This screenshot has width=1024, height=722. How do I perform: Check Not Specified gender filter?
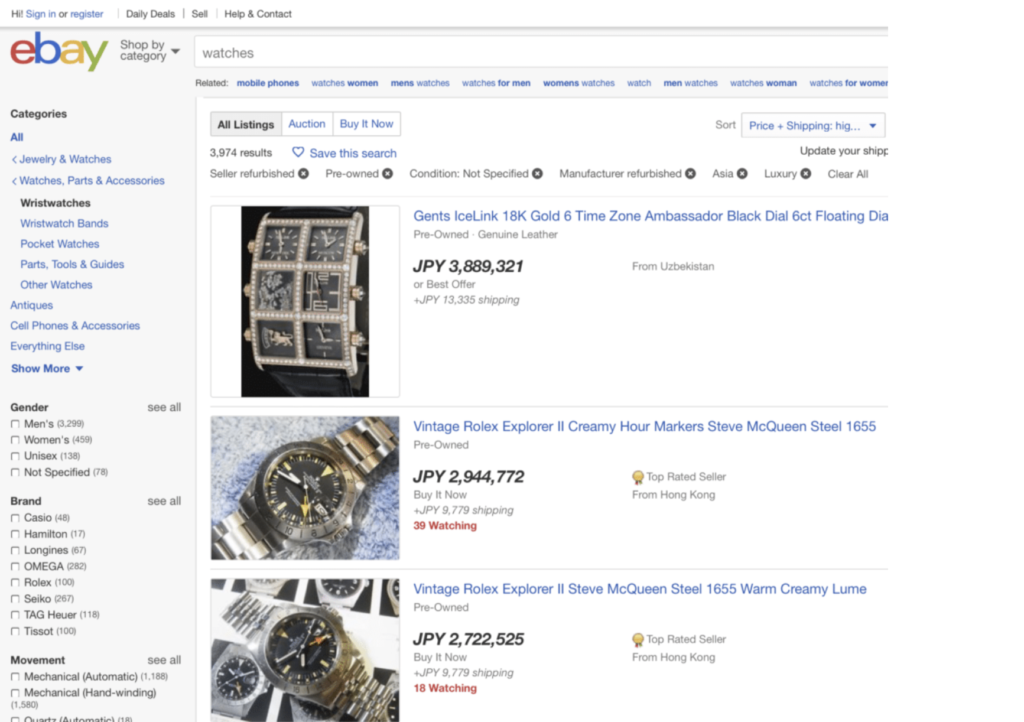point(15,472)
